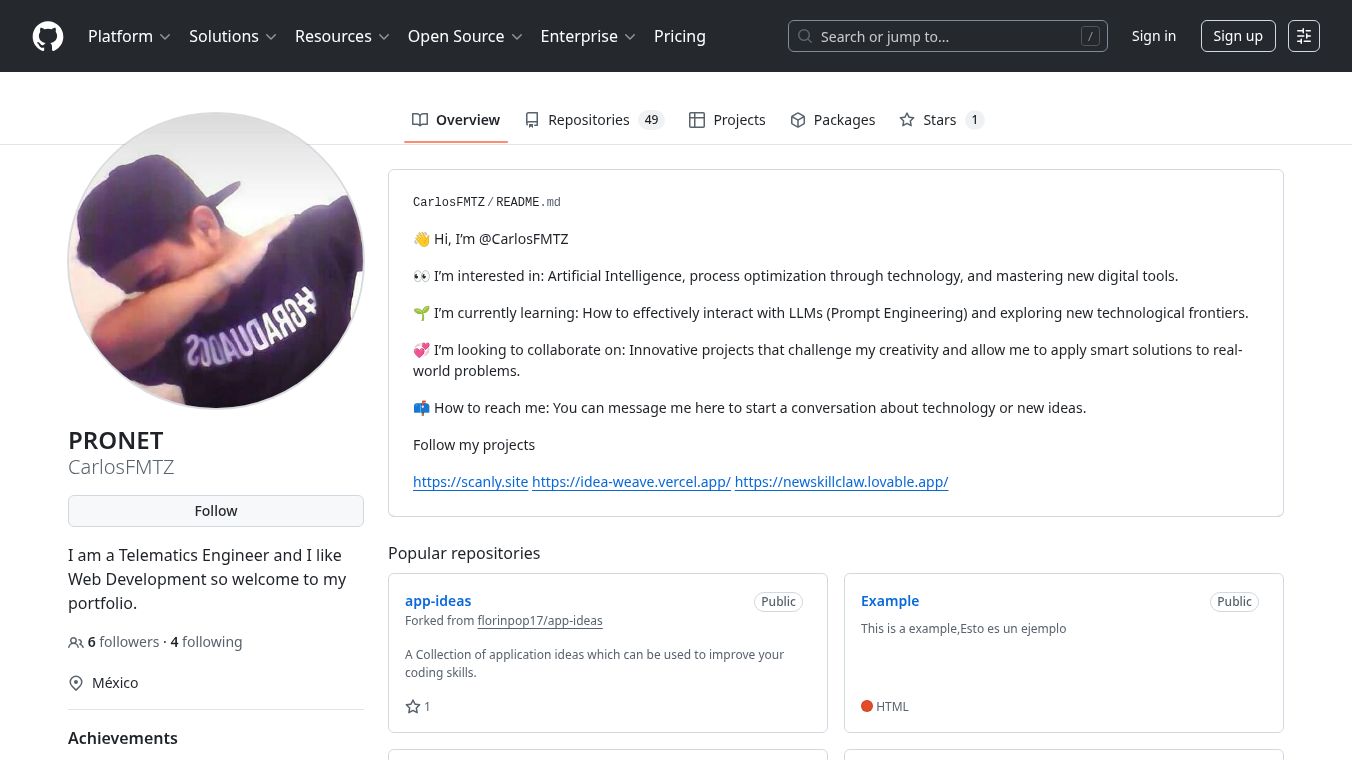Switch to the Stars tab

pos(942,120)
